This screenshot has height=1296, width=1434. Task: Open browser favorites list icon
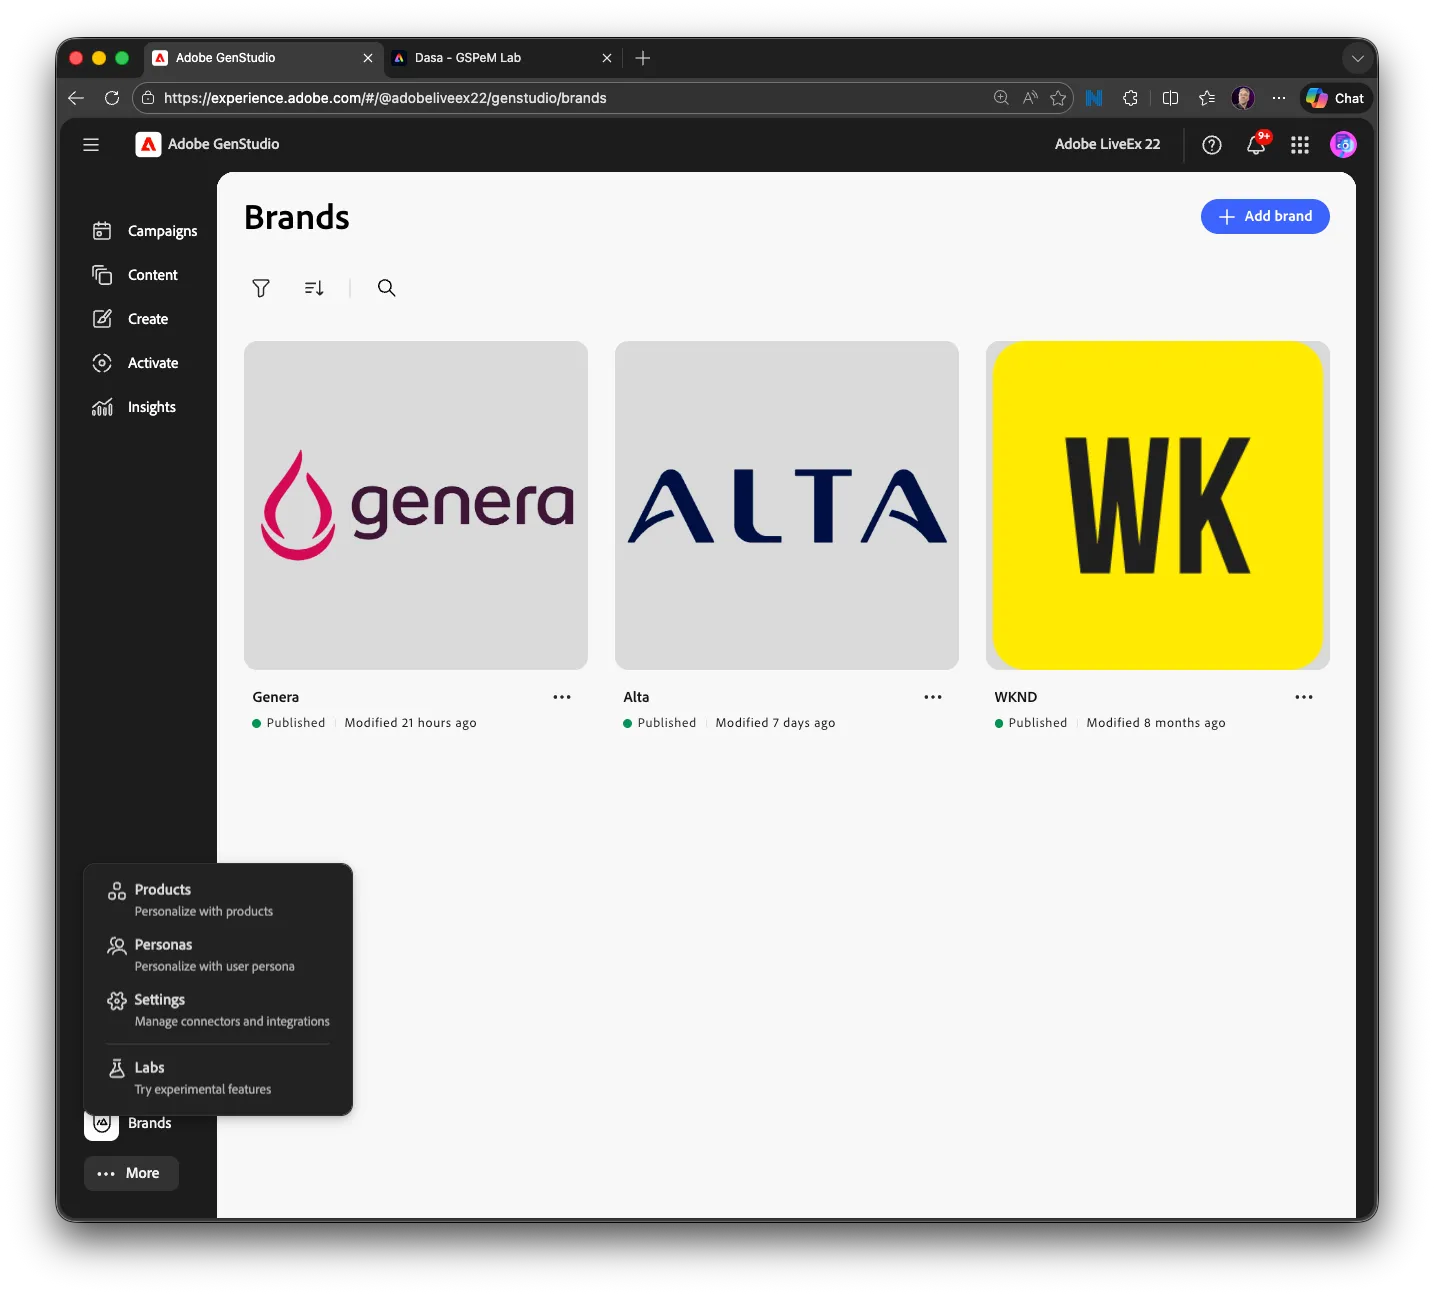(1207, 98)
